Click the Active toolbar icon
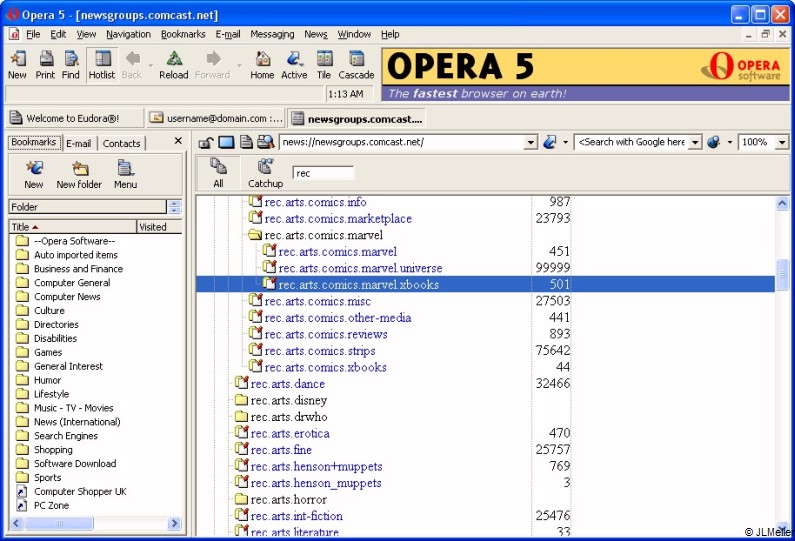 pyautogui.click(x=294, y=65)
